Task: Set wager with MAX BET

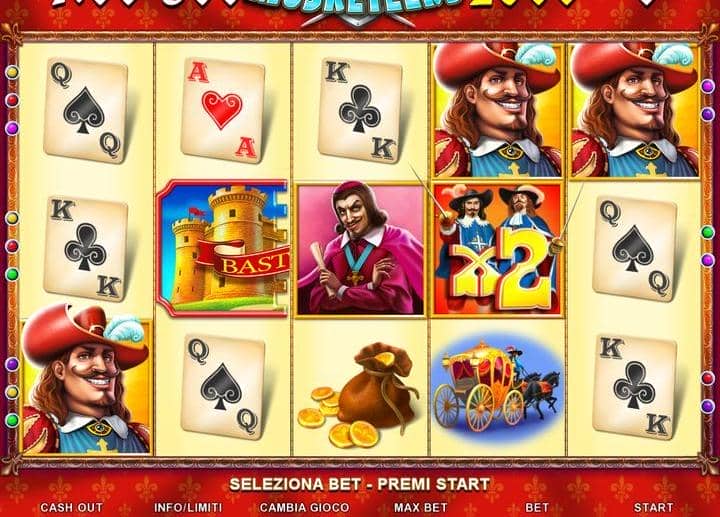Action: pos(420,507)
